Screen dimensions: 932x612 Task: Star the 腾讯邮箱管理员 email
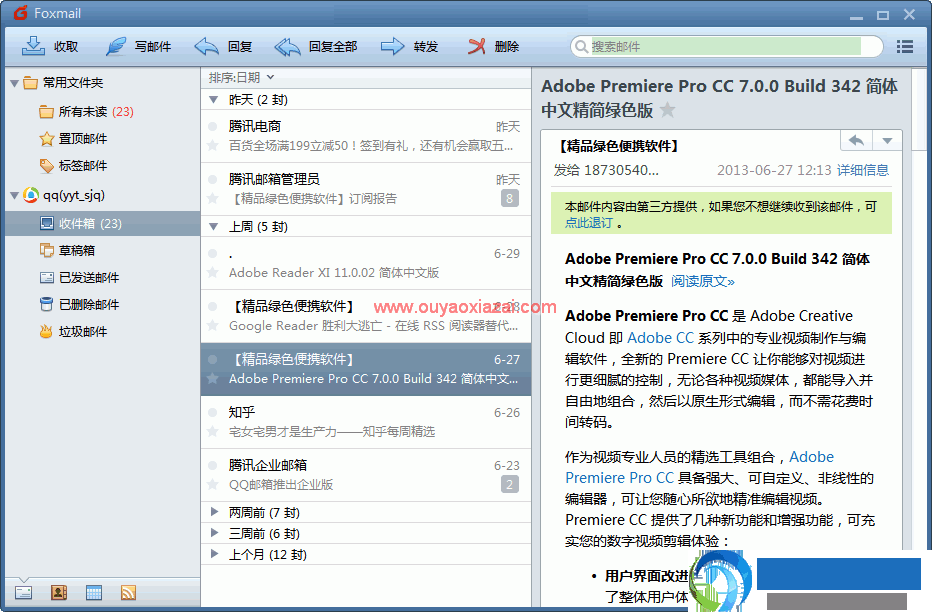pyautogui.click(x=212, y=197)
